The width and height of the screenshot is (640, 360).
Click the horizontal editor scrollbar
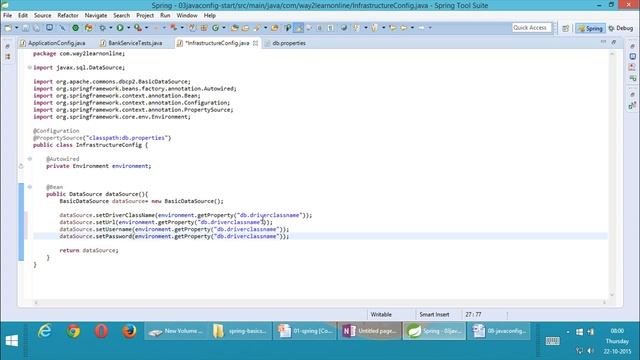tap(320, 302)
